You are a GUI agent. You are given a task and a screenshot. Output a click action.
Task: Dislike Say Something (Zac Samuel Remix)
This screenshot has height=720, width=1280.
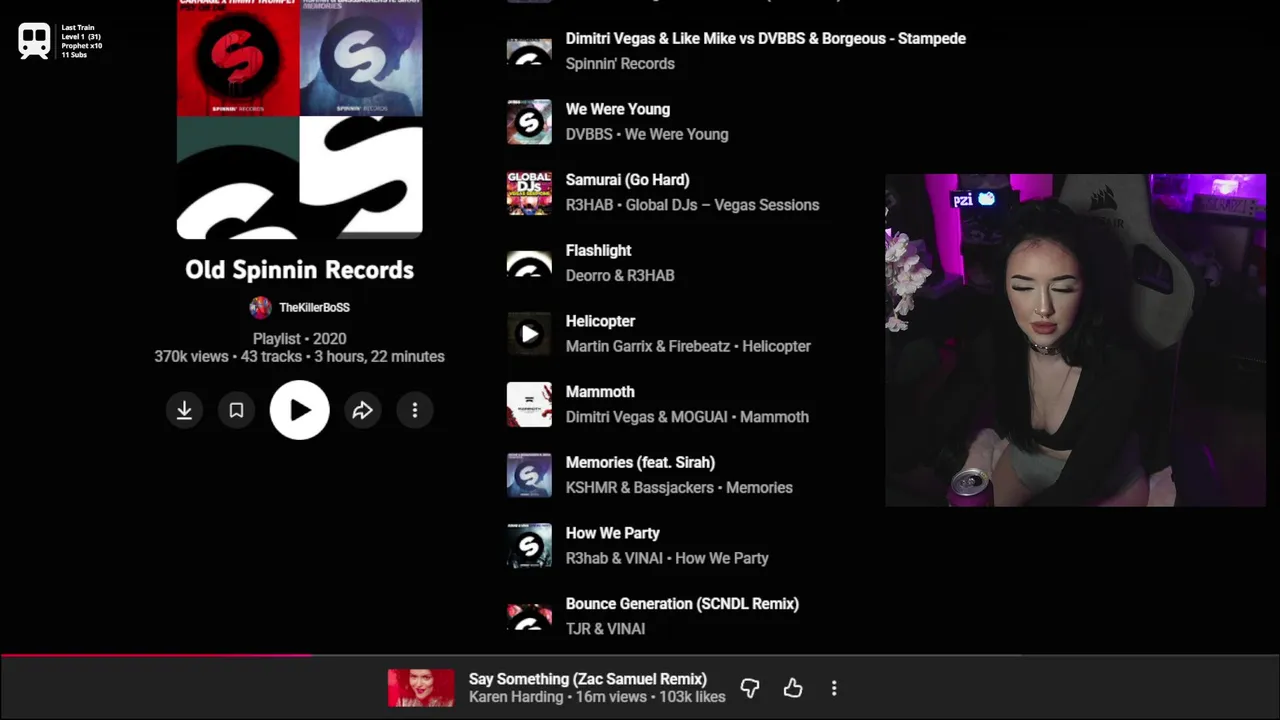[x=750, y=688]
